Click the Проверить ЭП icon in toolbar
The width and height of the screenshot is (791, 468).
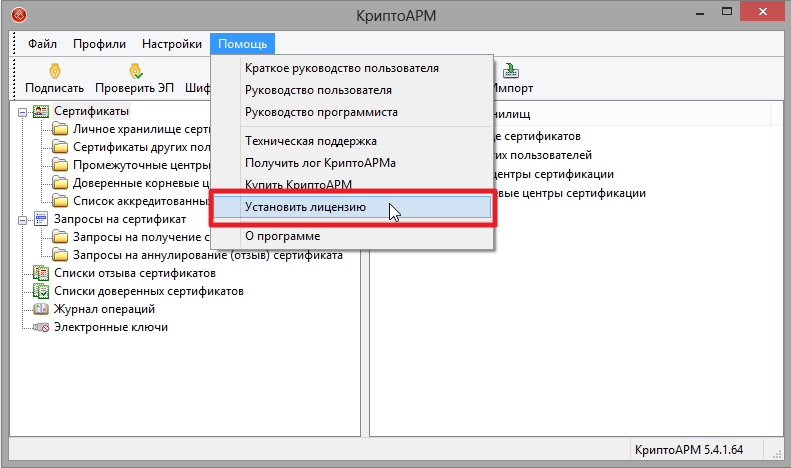tap(136, 71)
